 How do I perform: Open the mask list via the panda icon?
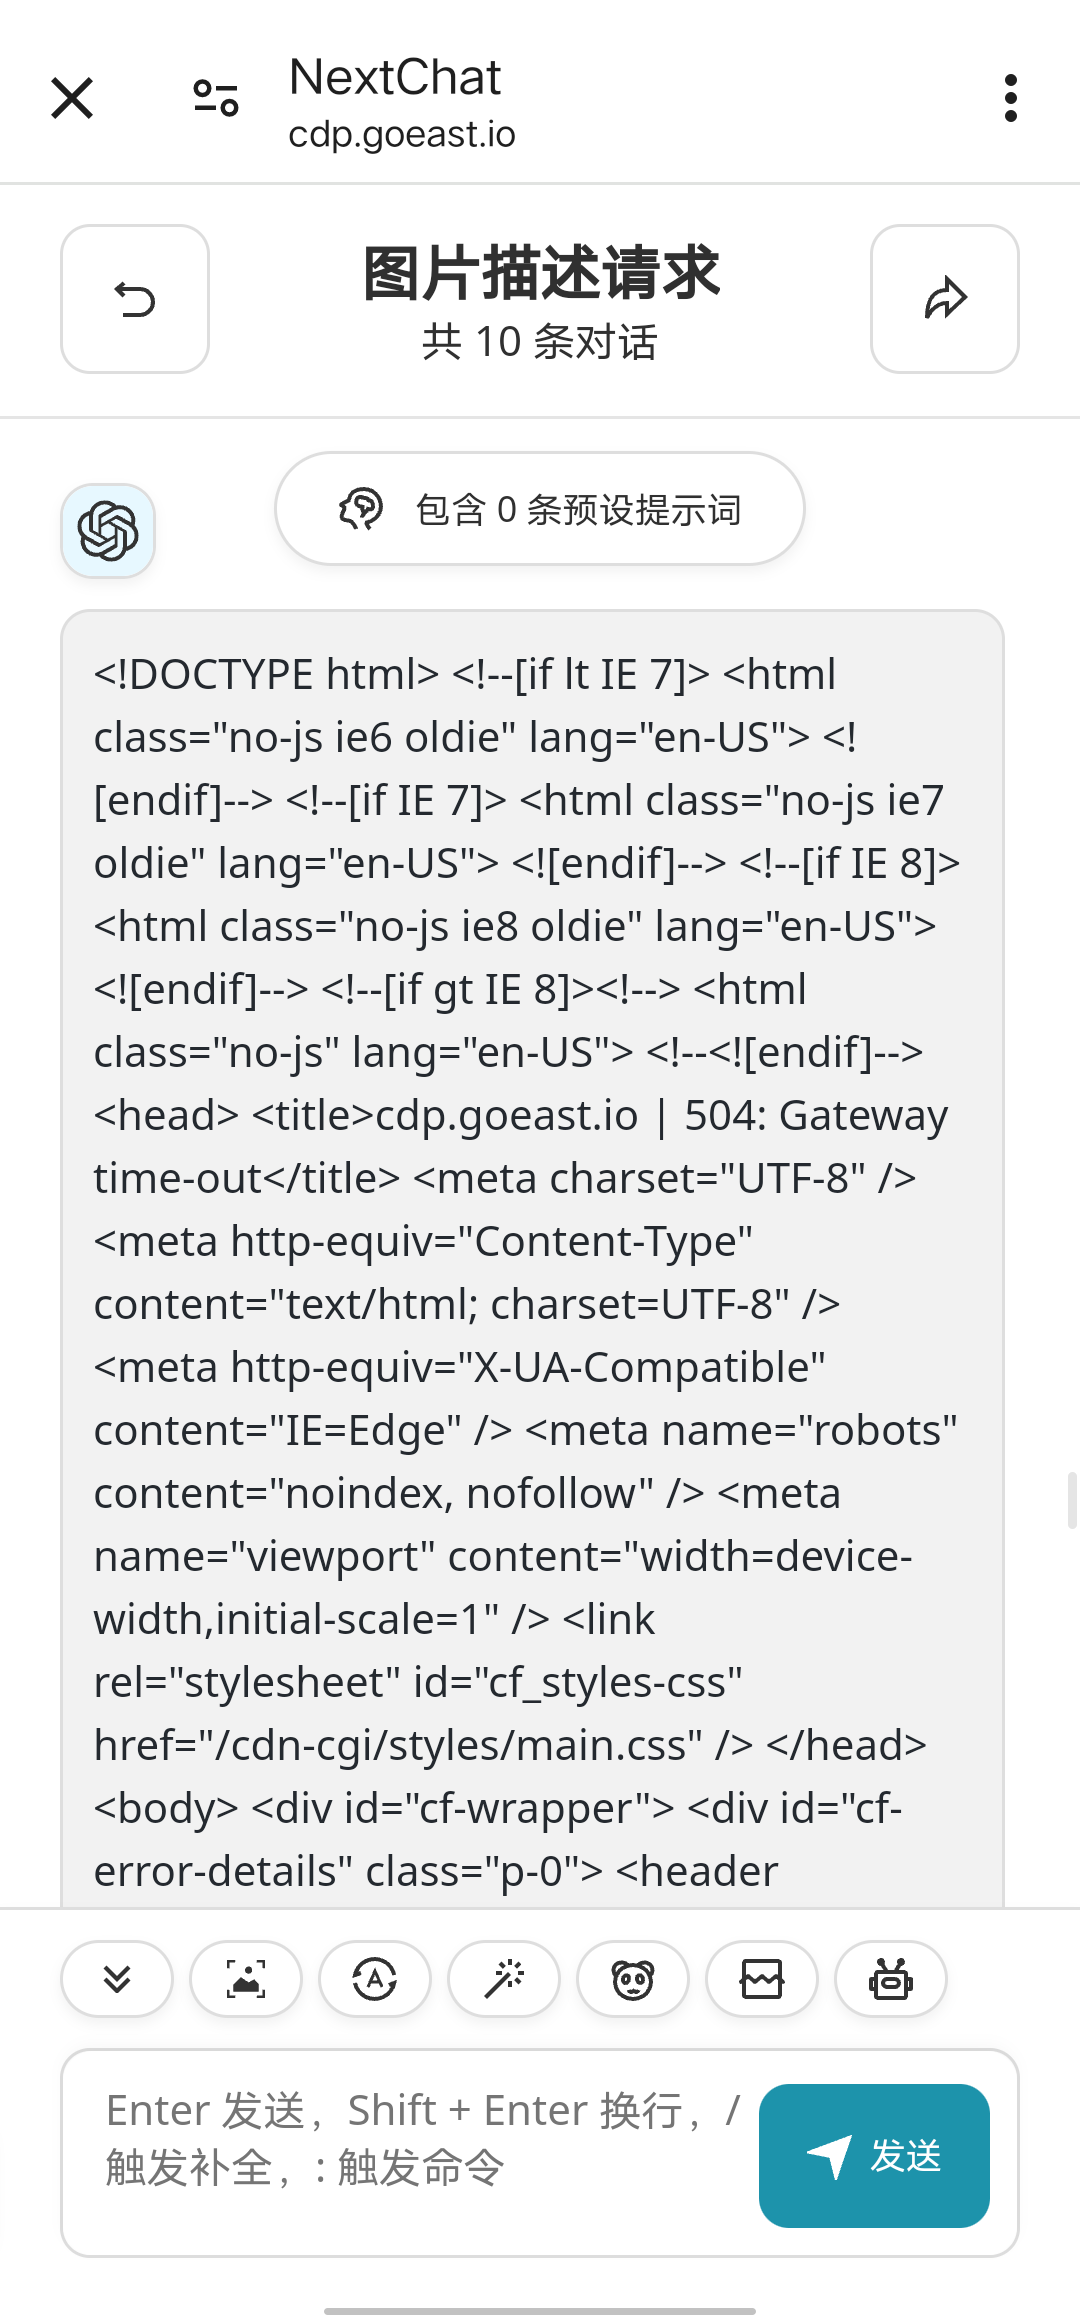pyautogui.click(x=633, y=1979)
